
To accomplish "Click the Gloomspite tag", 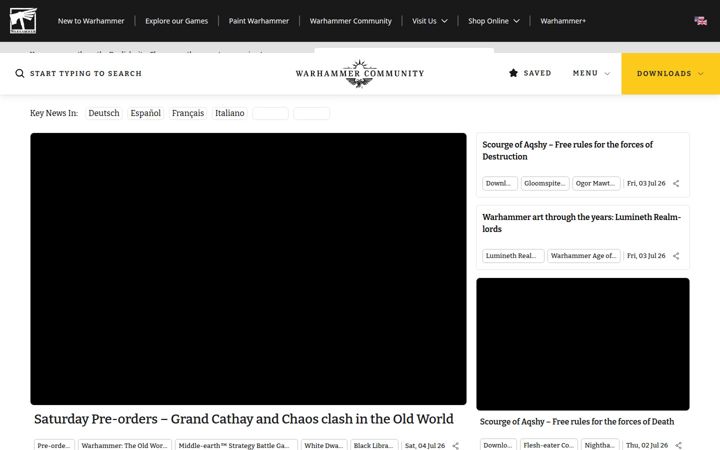I will coord(545,183).
